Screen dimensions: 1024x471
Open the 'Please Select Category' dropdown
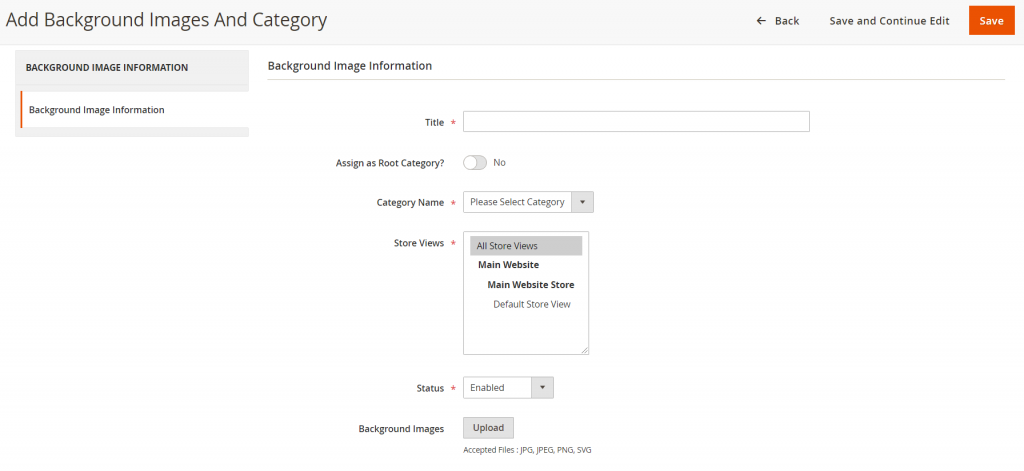[518, 202]
